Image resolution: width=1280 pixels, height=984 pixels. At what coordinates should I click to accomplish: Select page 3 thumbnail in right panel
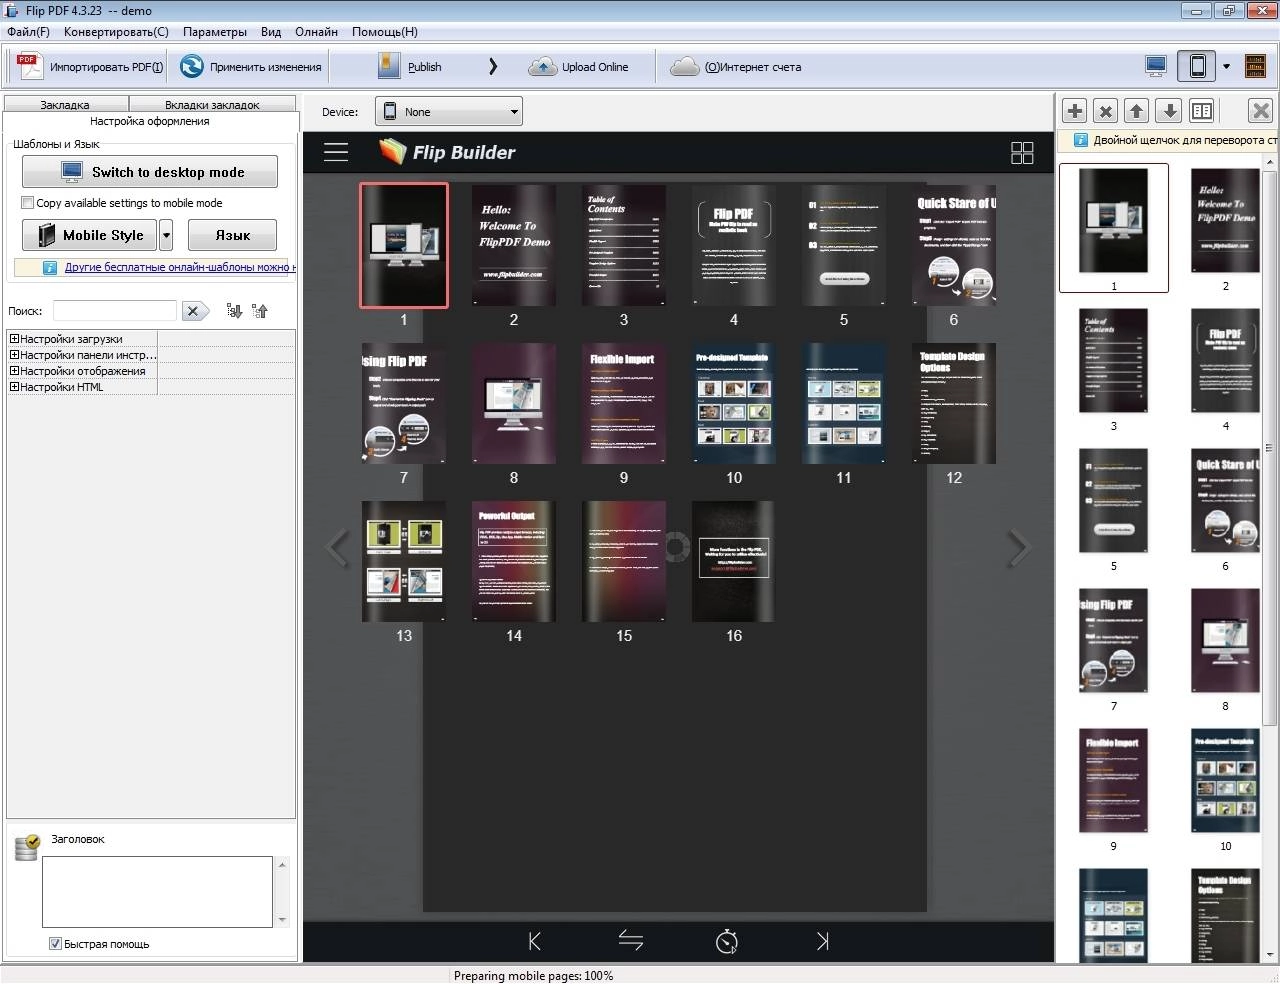1113,360
